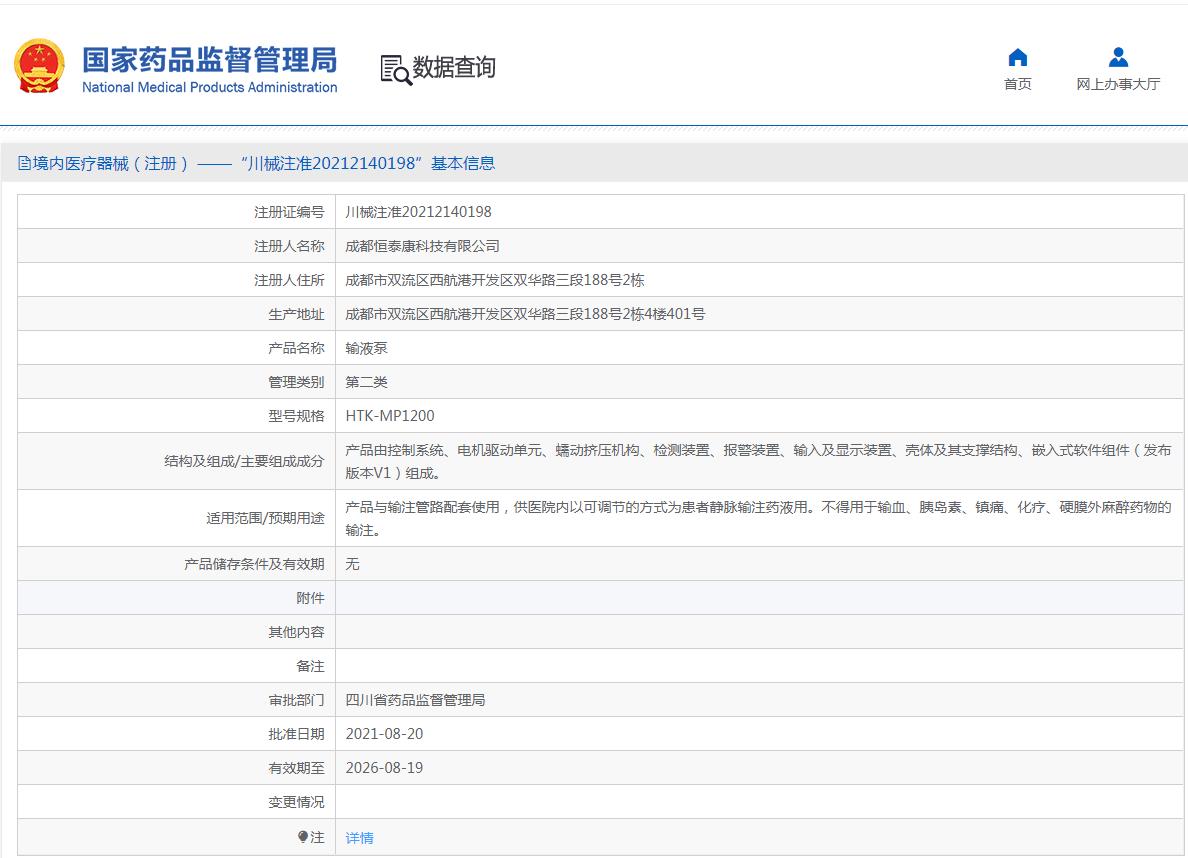Click the 产品储存条件及有效期 label
The height and width of the screenshot is (858, 1188).
coord(254,564)
